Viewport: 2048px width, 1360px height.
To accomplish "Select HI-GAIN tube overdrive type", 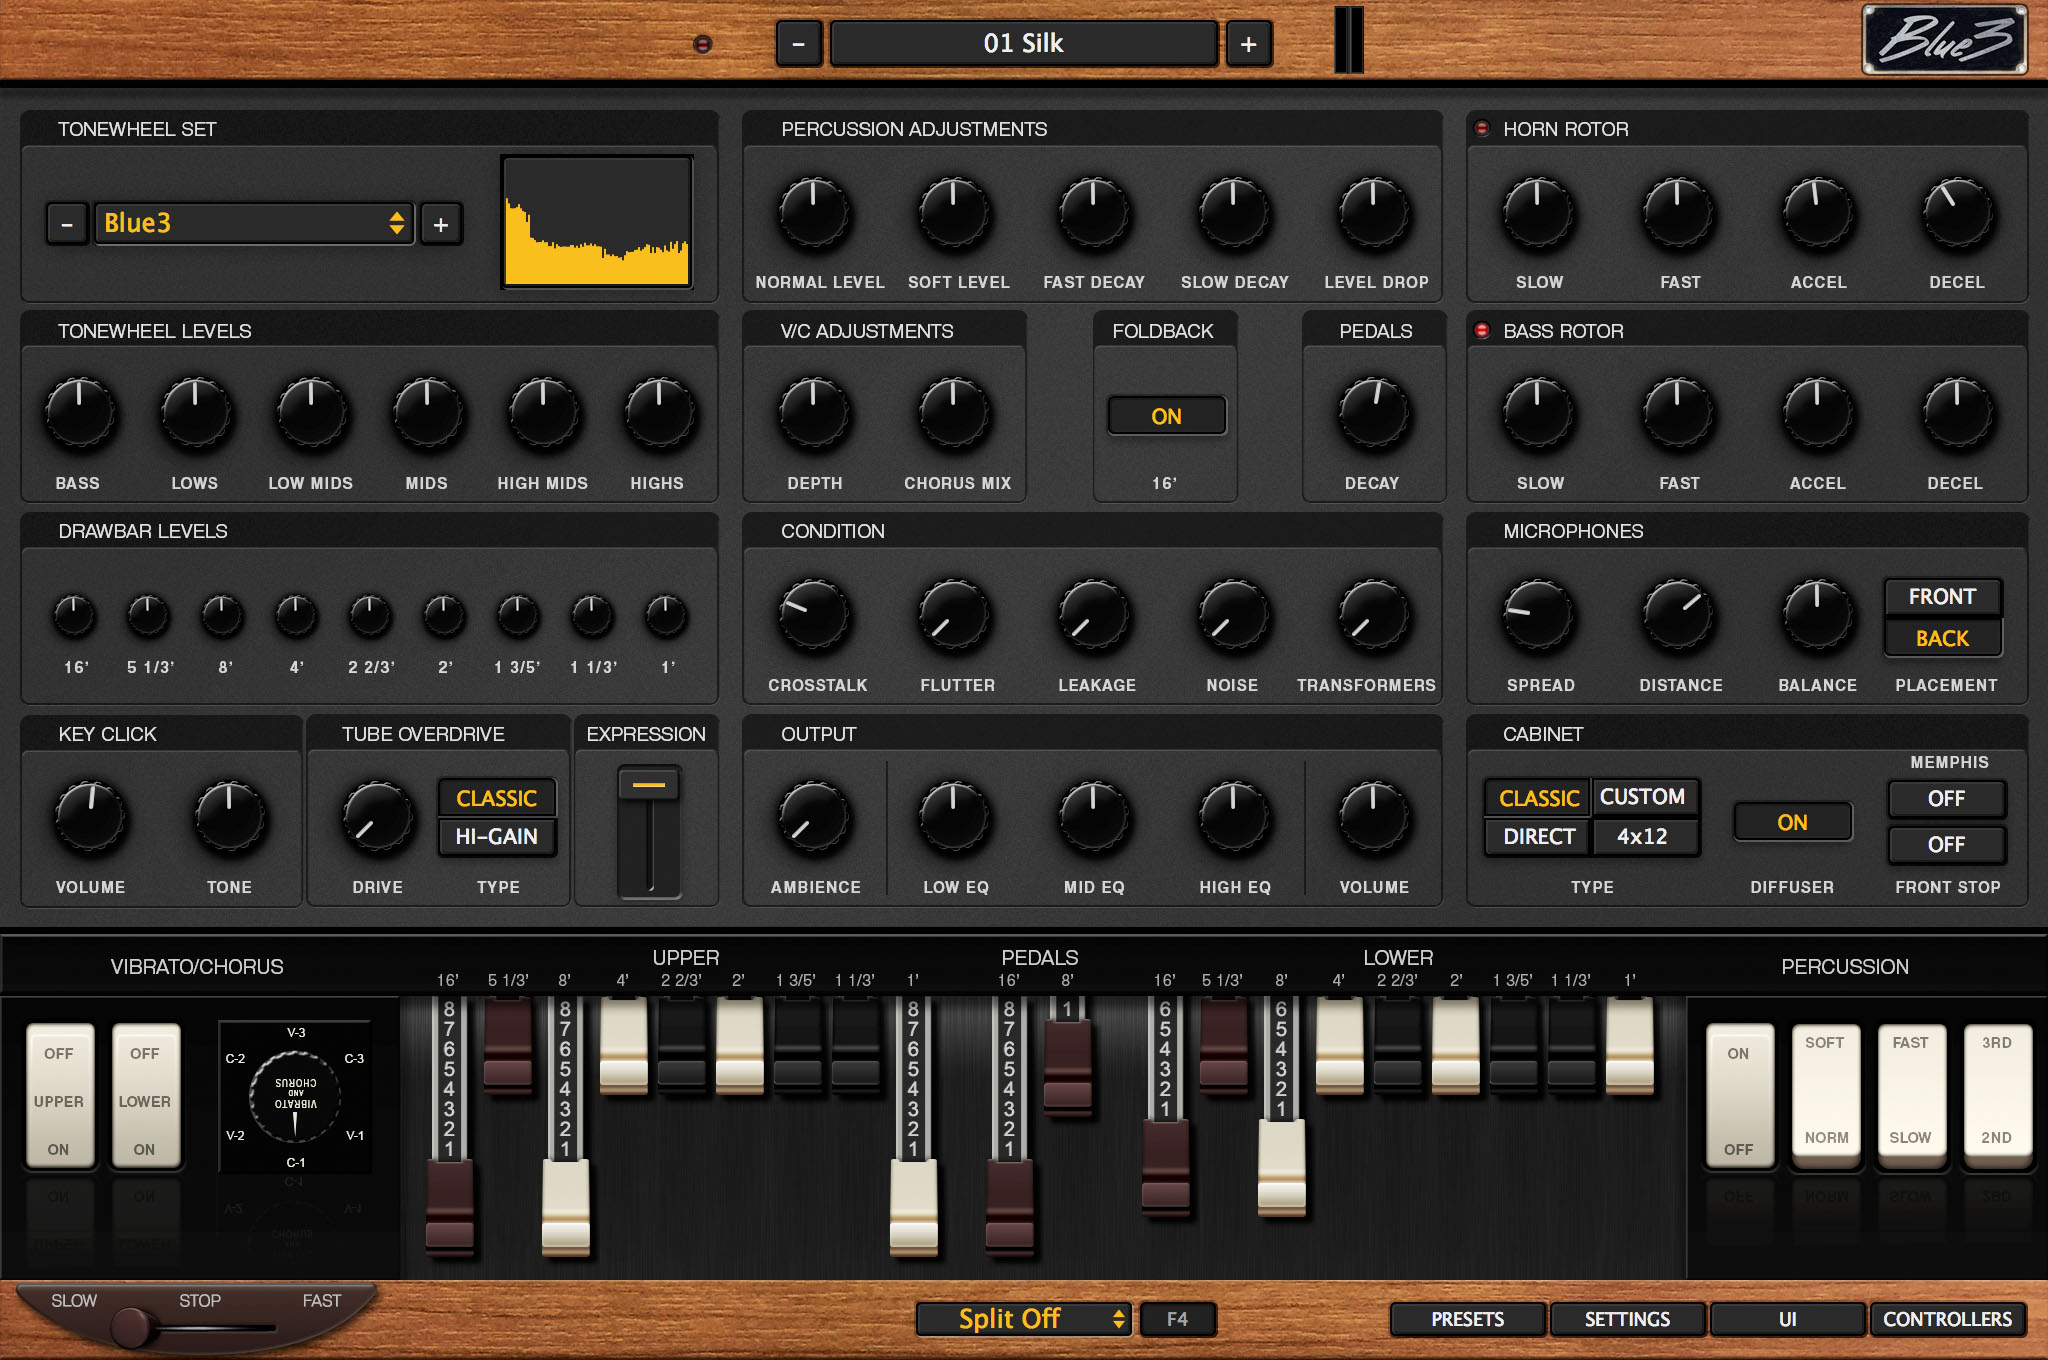I will coord(497,836).
